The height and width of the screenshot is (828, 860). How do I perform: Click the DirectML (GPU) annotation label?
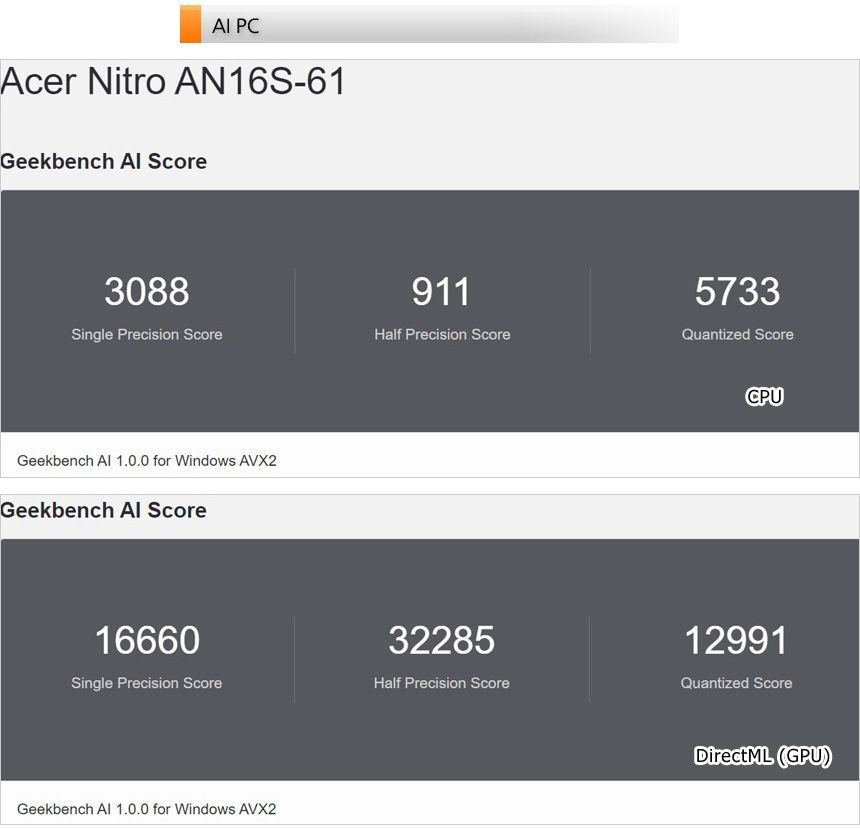tap(763, 757)
